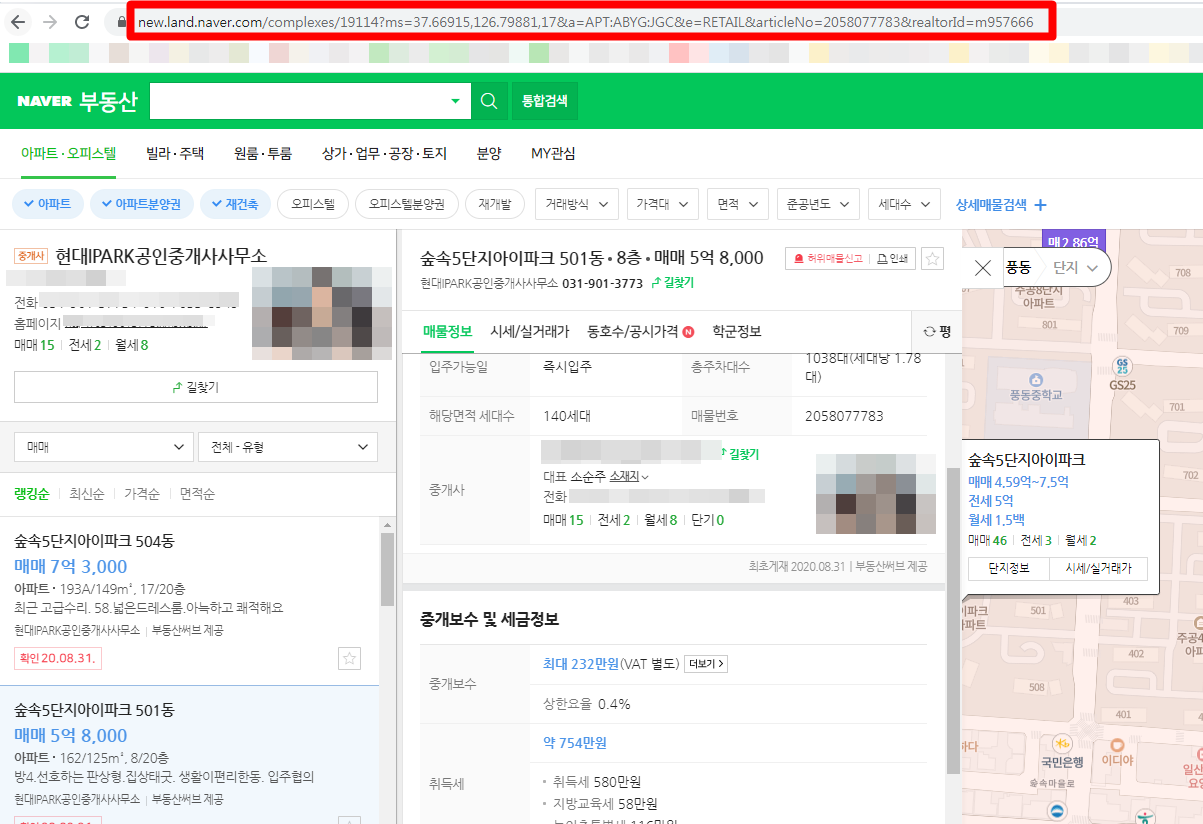Click 상세매물검색 plus link
This screenshot has width=1203, height=824.
coord(1001,204)
